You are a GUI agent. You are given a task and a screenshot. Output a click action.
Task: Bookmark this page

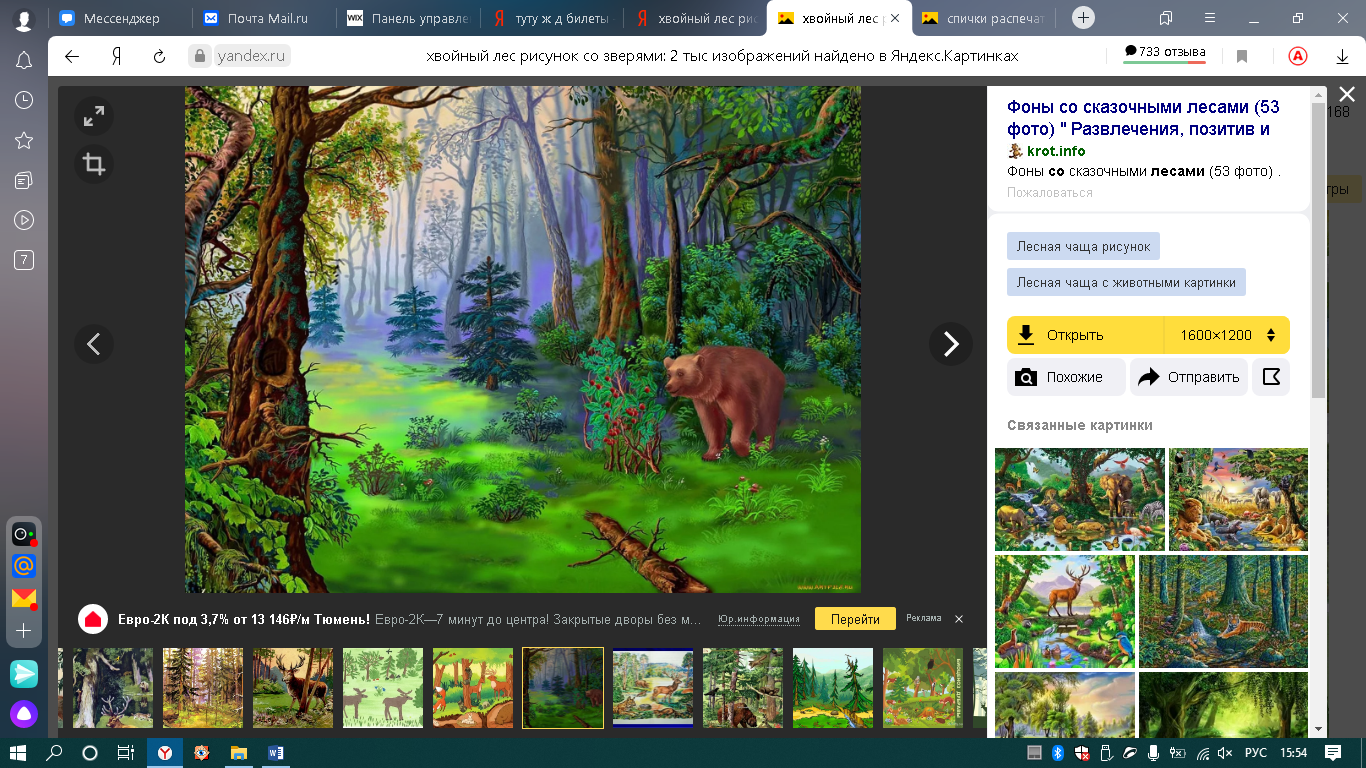coord(1242,57)
